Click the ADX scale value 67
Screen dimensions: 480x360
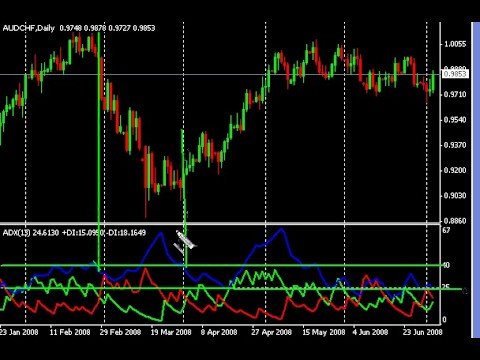[446, 230]
